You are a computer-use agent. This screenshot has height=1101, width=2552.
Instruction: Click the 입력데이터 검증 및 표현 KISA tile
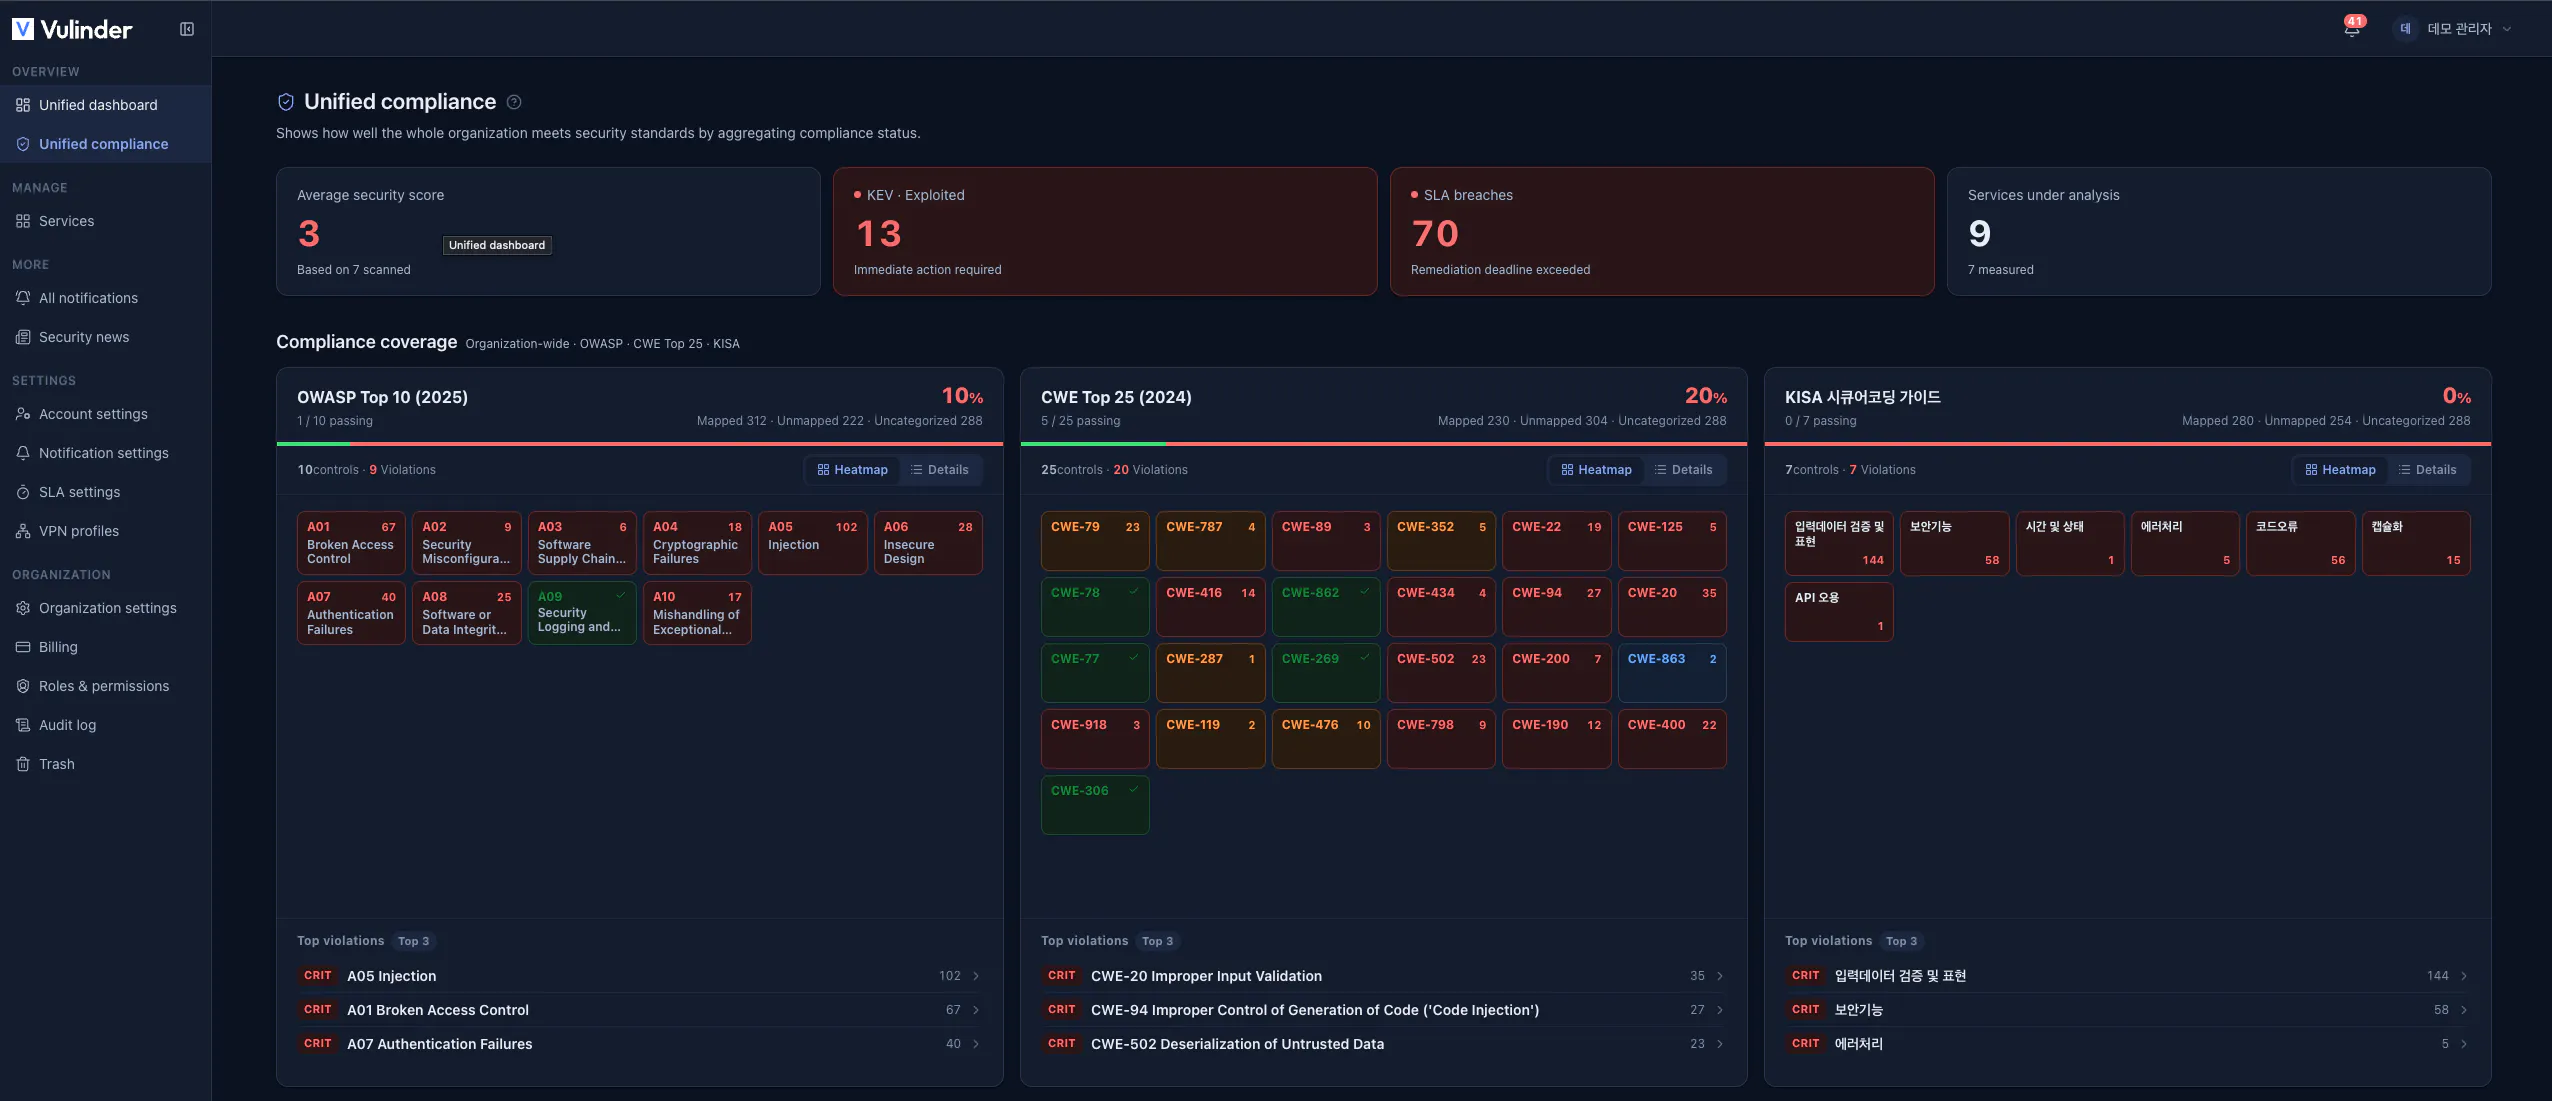(x=1839, y=544)
